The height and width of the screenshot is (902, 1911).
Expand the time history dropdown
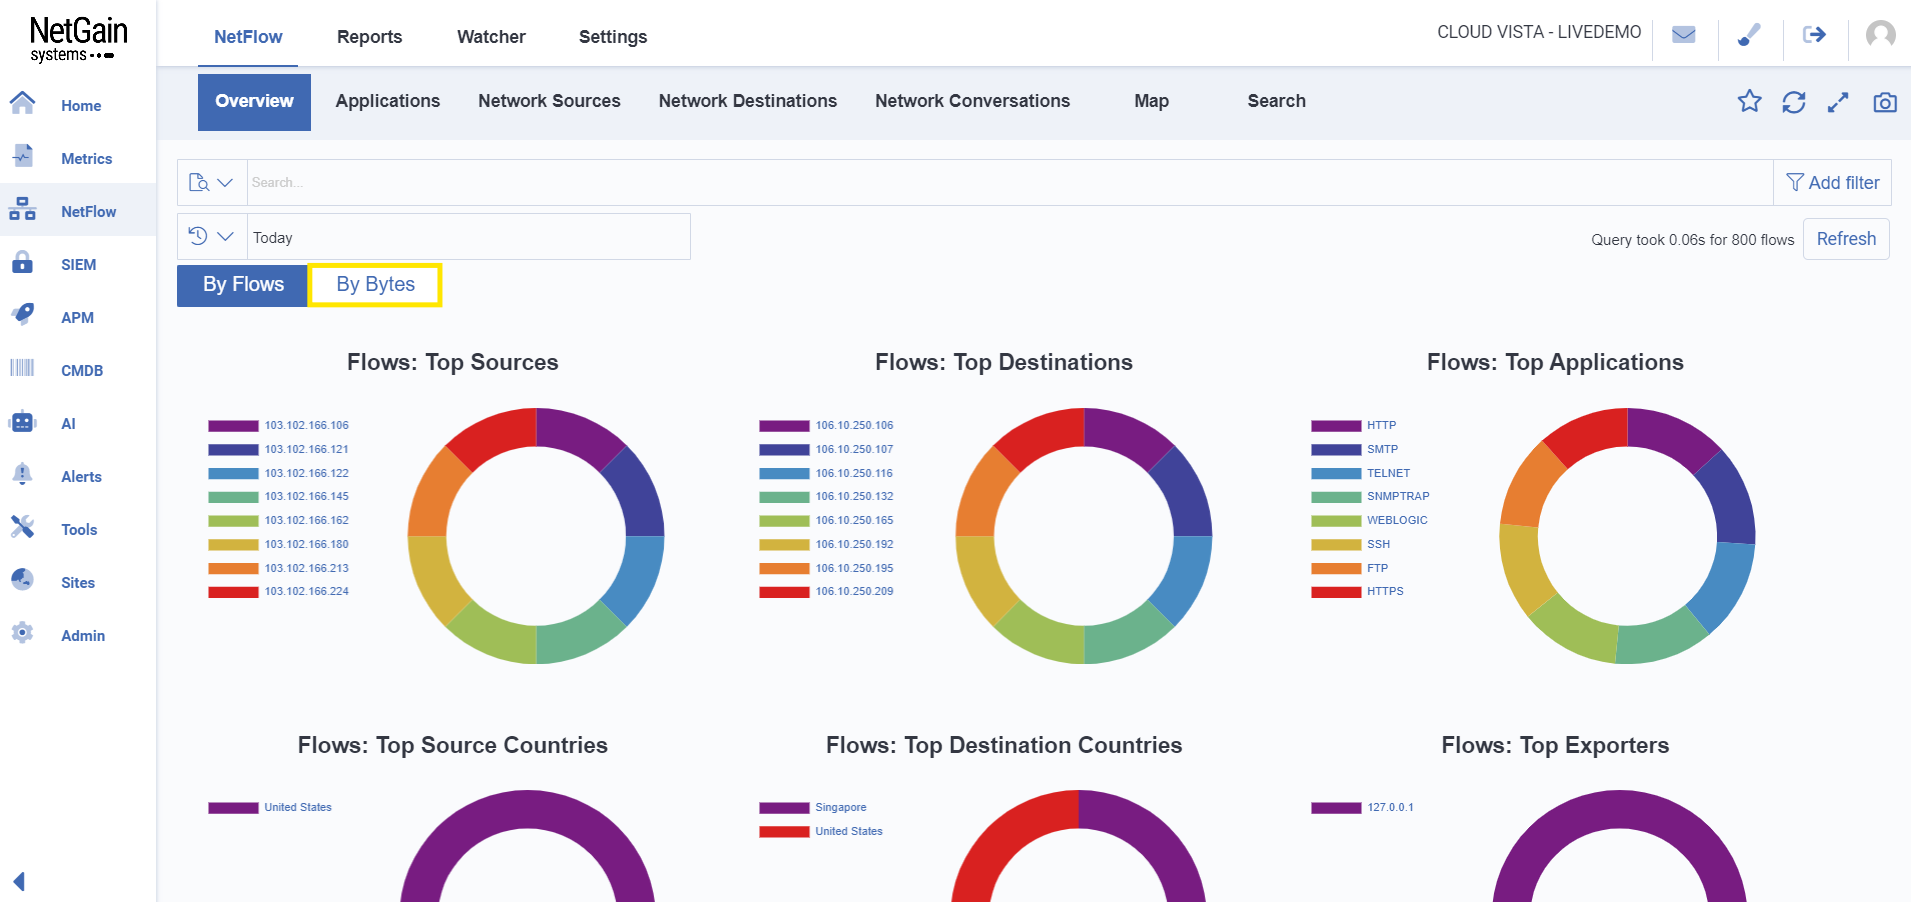pos(211,236)
